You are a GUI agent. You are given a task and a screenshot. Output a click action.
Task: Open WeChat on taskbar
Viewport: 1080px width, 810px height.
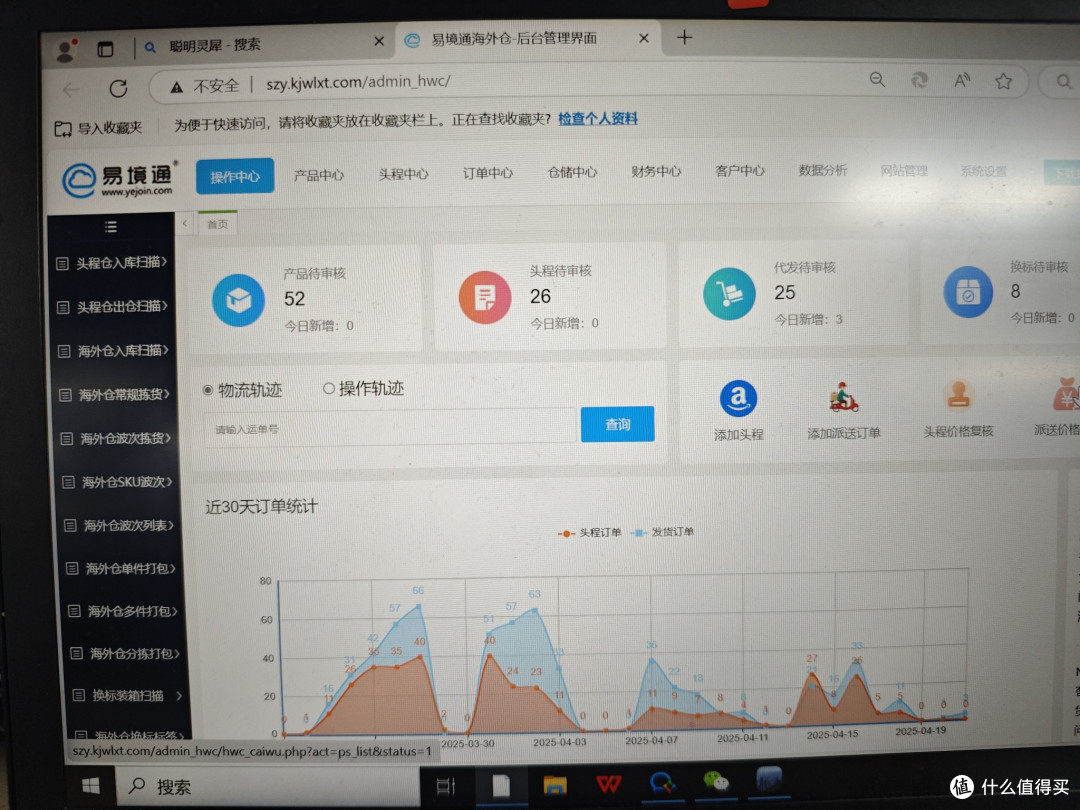click(x=716, y=781)
